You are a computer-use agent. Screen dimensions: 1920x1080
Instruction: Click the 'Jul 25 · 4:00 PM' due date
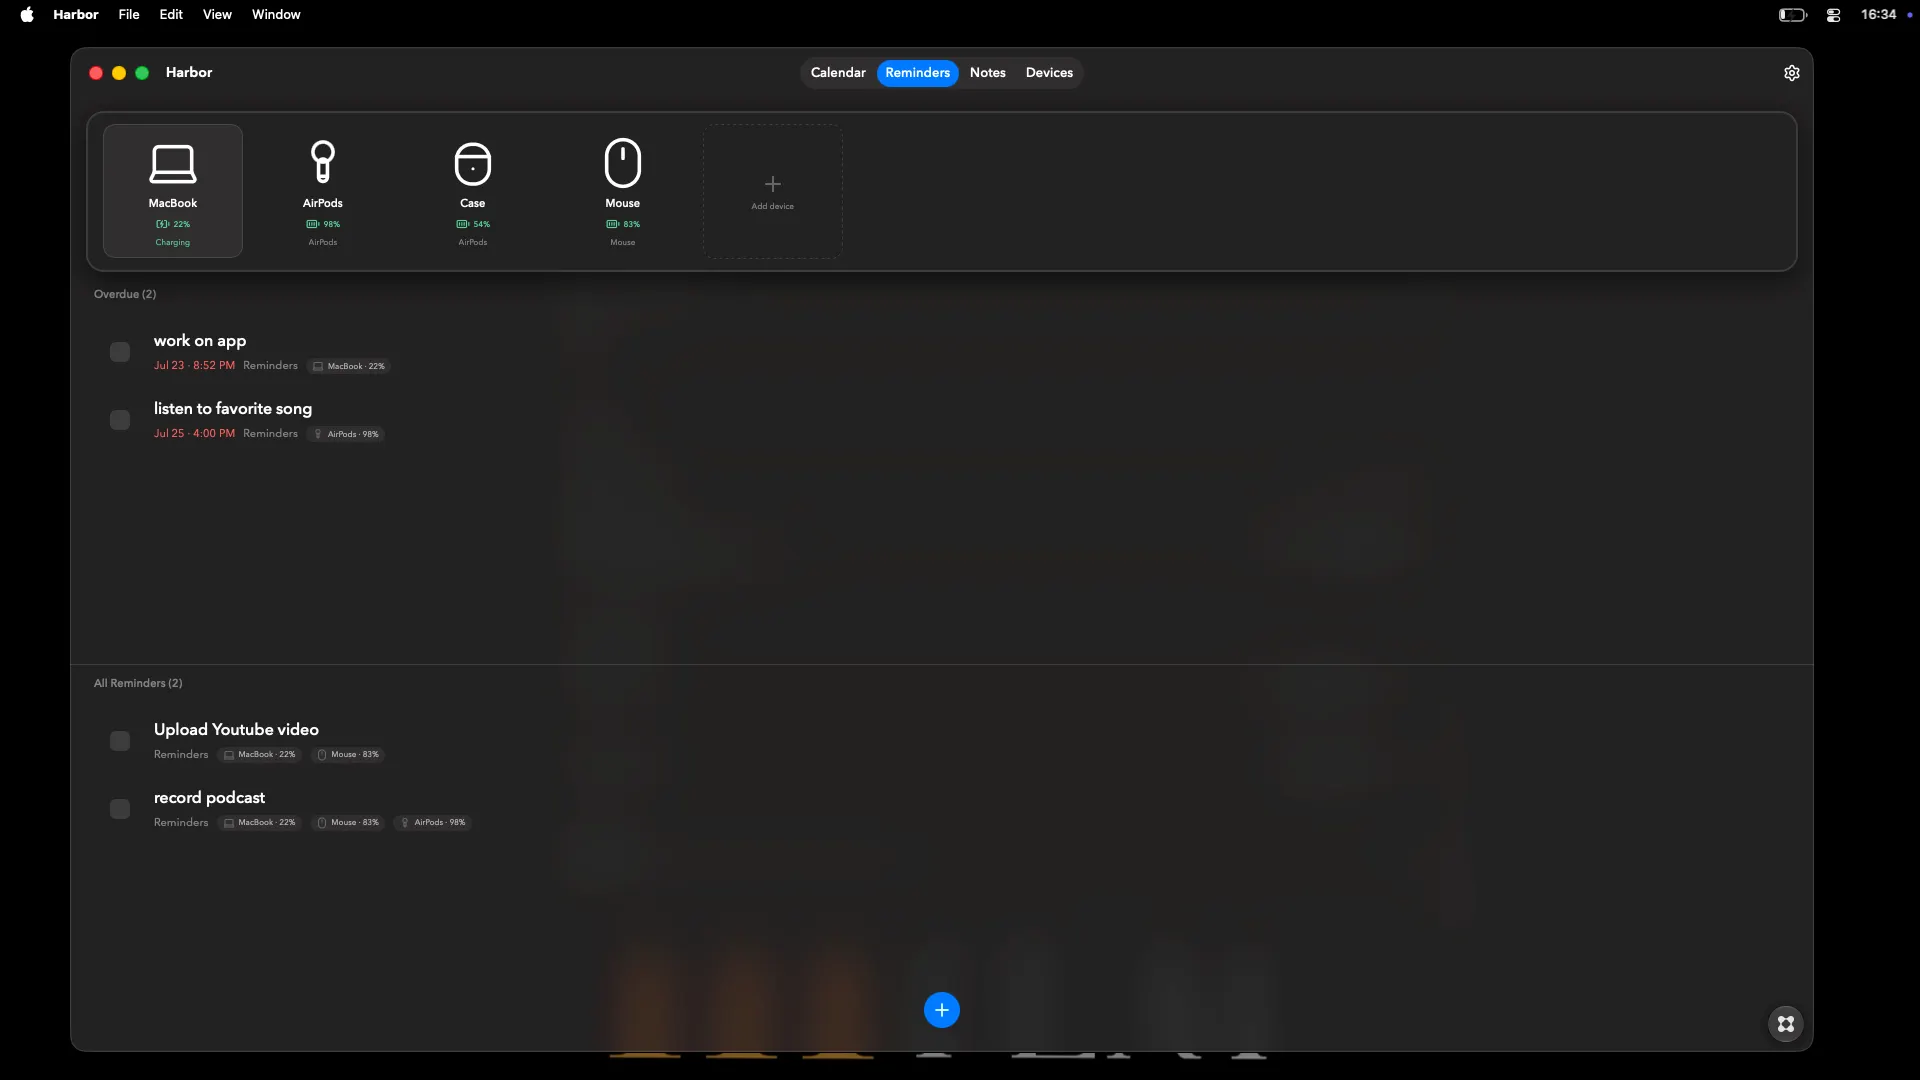194,434
